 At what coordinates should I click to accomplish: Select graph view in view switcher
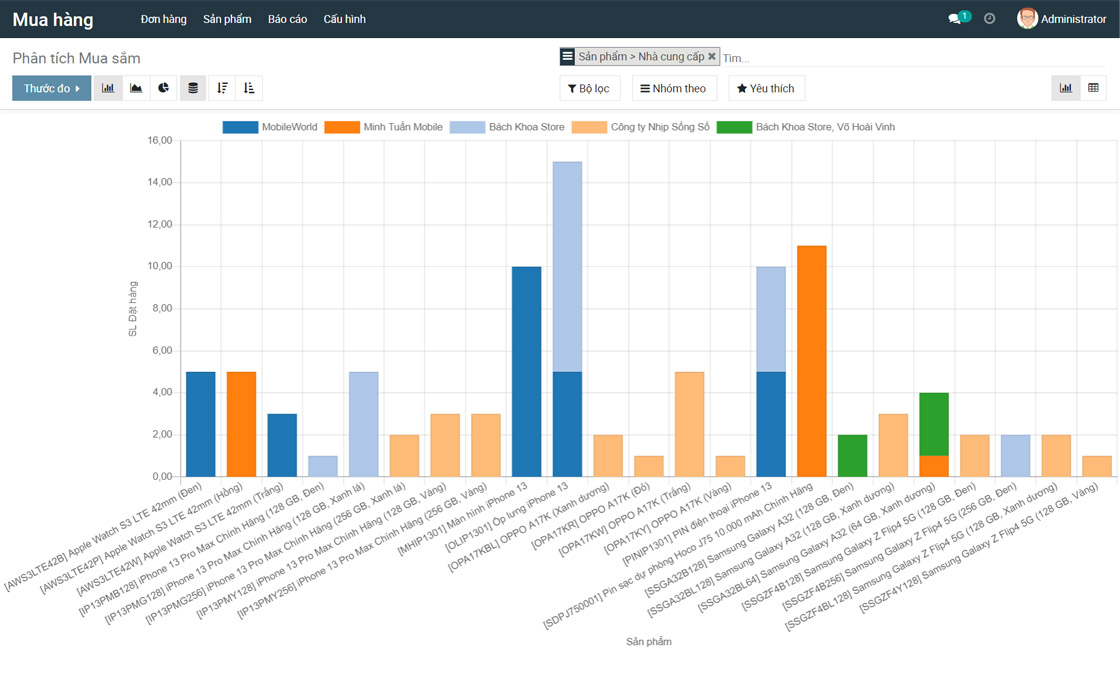(x=1066, y=88)
